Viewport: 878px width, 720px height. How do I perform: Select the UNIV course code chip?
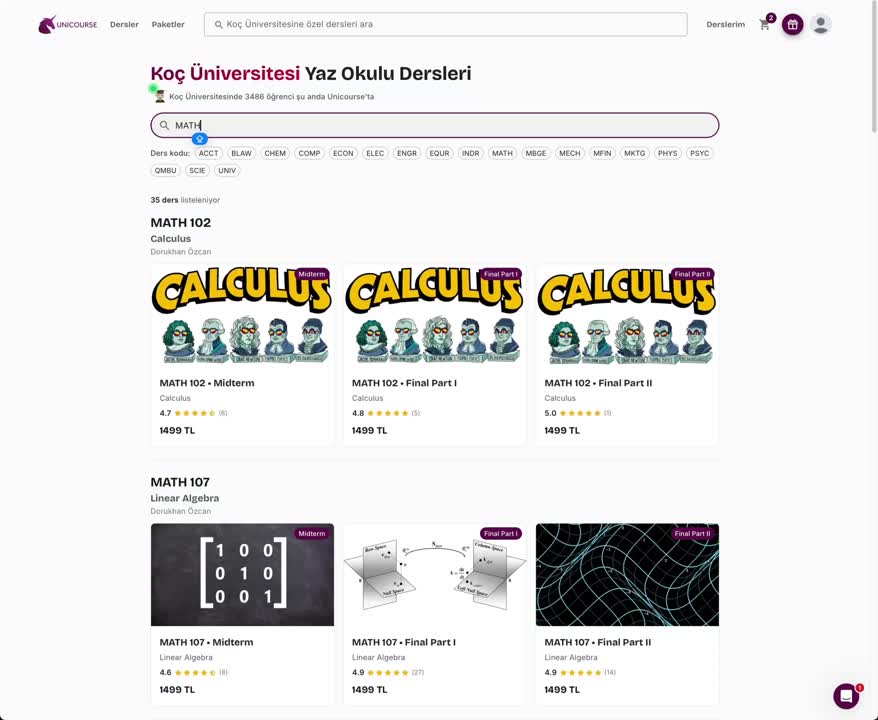pyautogui.click(x=227, y=170)
